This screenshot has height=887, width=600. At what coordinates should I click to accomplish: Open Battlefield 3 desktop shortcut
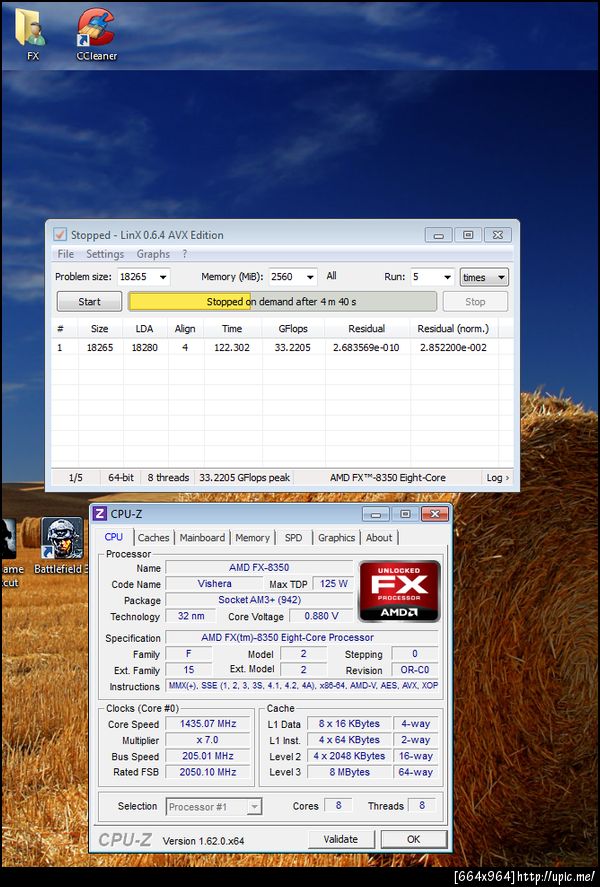point(62,546)
